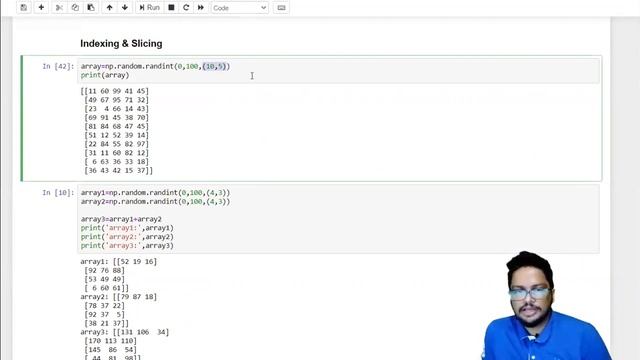Select the Indexing & Slicing heading cell

pyautogui.click(x=121, y=44)
